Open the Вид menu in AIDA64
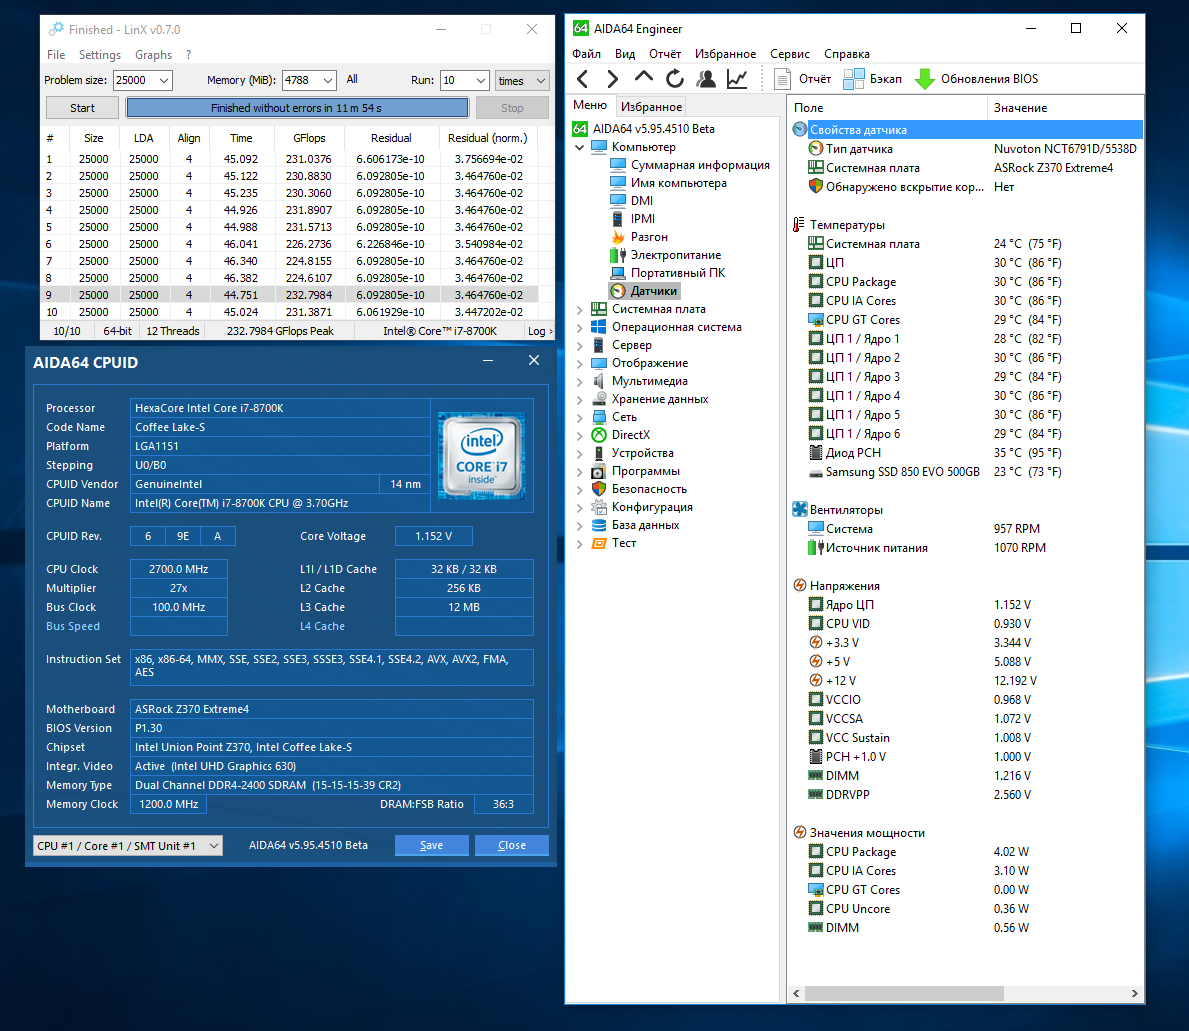Screen dimensions: 1189x1031 [x=625, y=54]
